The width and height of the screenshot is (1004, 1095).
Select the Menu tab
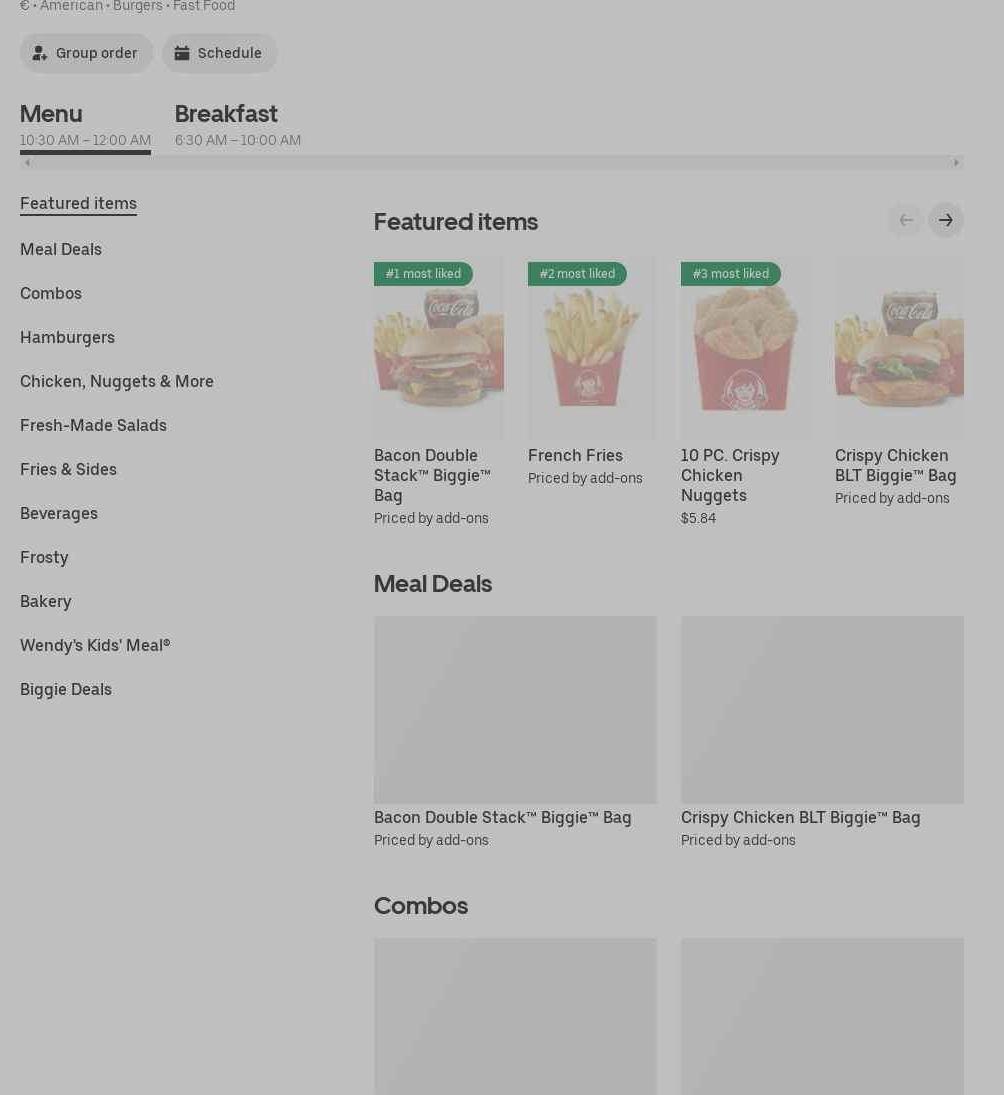click(x=85, y=125)
